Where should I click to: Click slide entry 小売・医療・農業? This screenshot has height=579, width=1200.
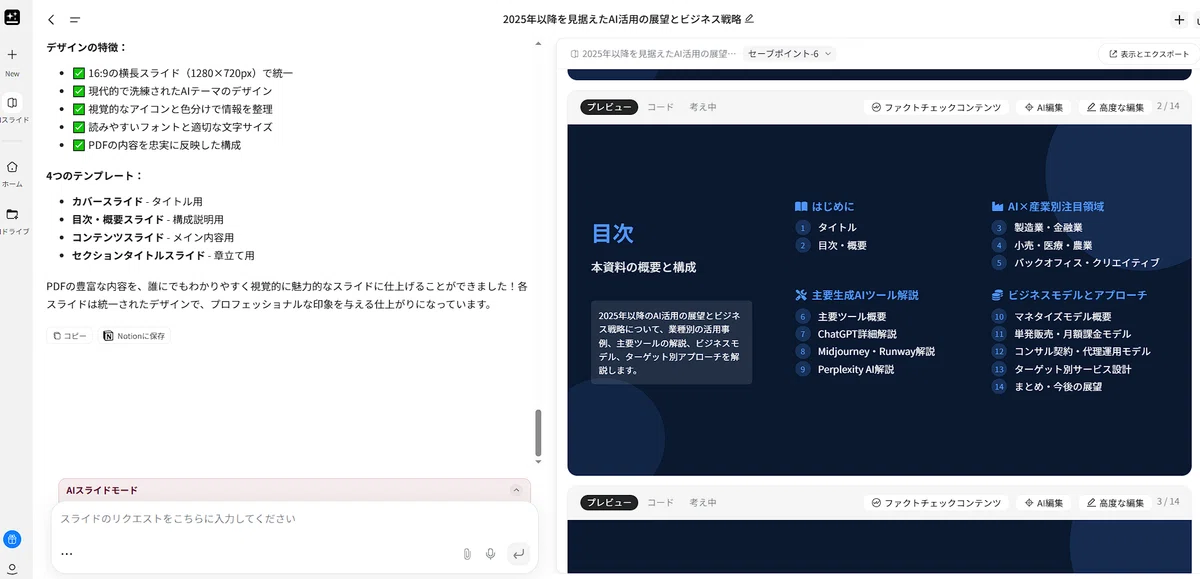coord(1053,245)
